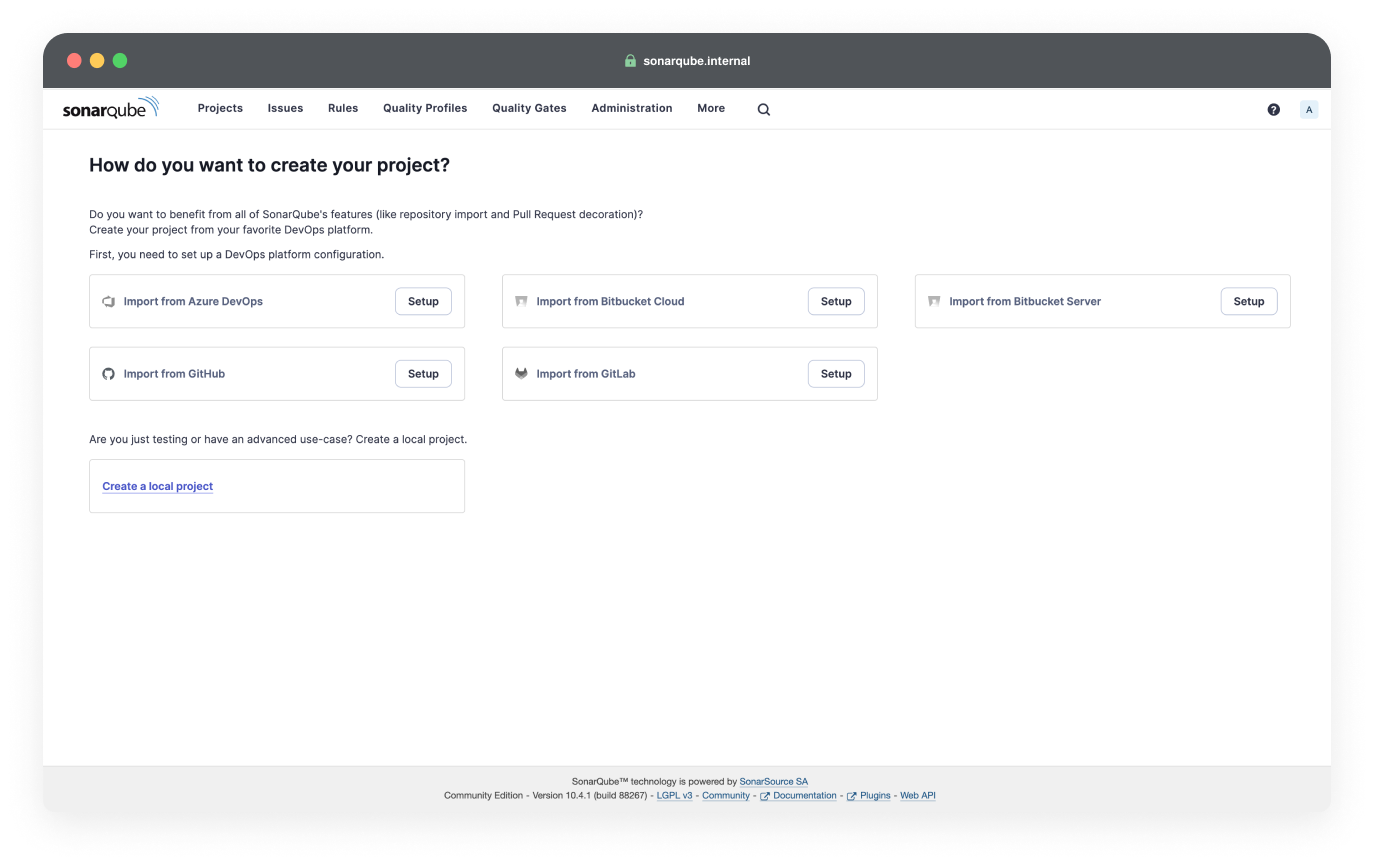Setup the GitLab import
The width and height of the screenshot is (1374, 865).
[836, 373]
